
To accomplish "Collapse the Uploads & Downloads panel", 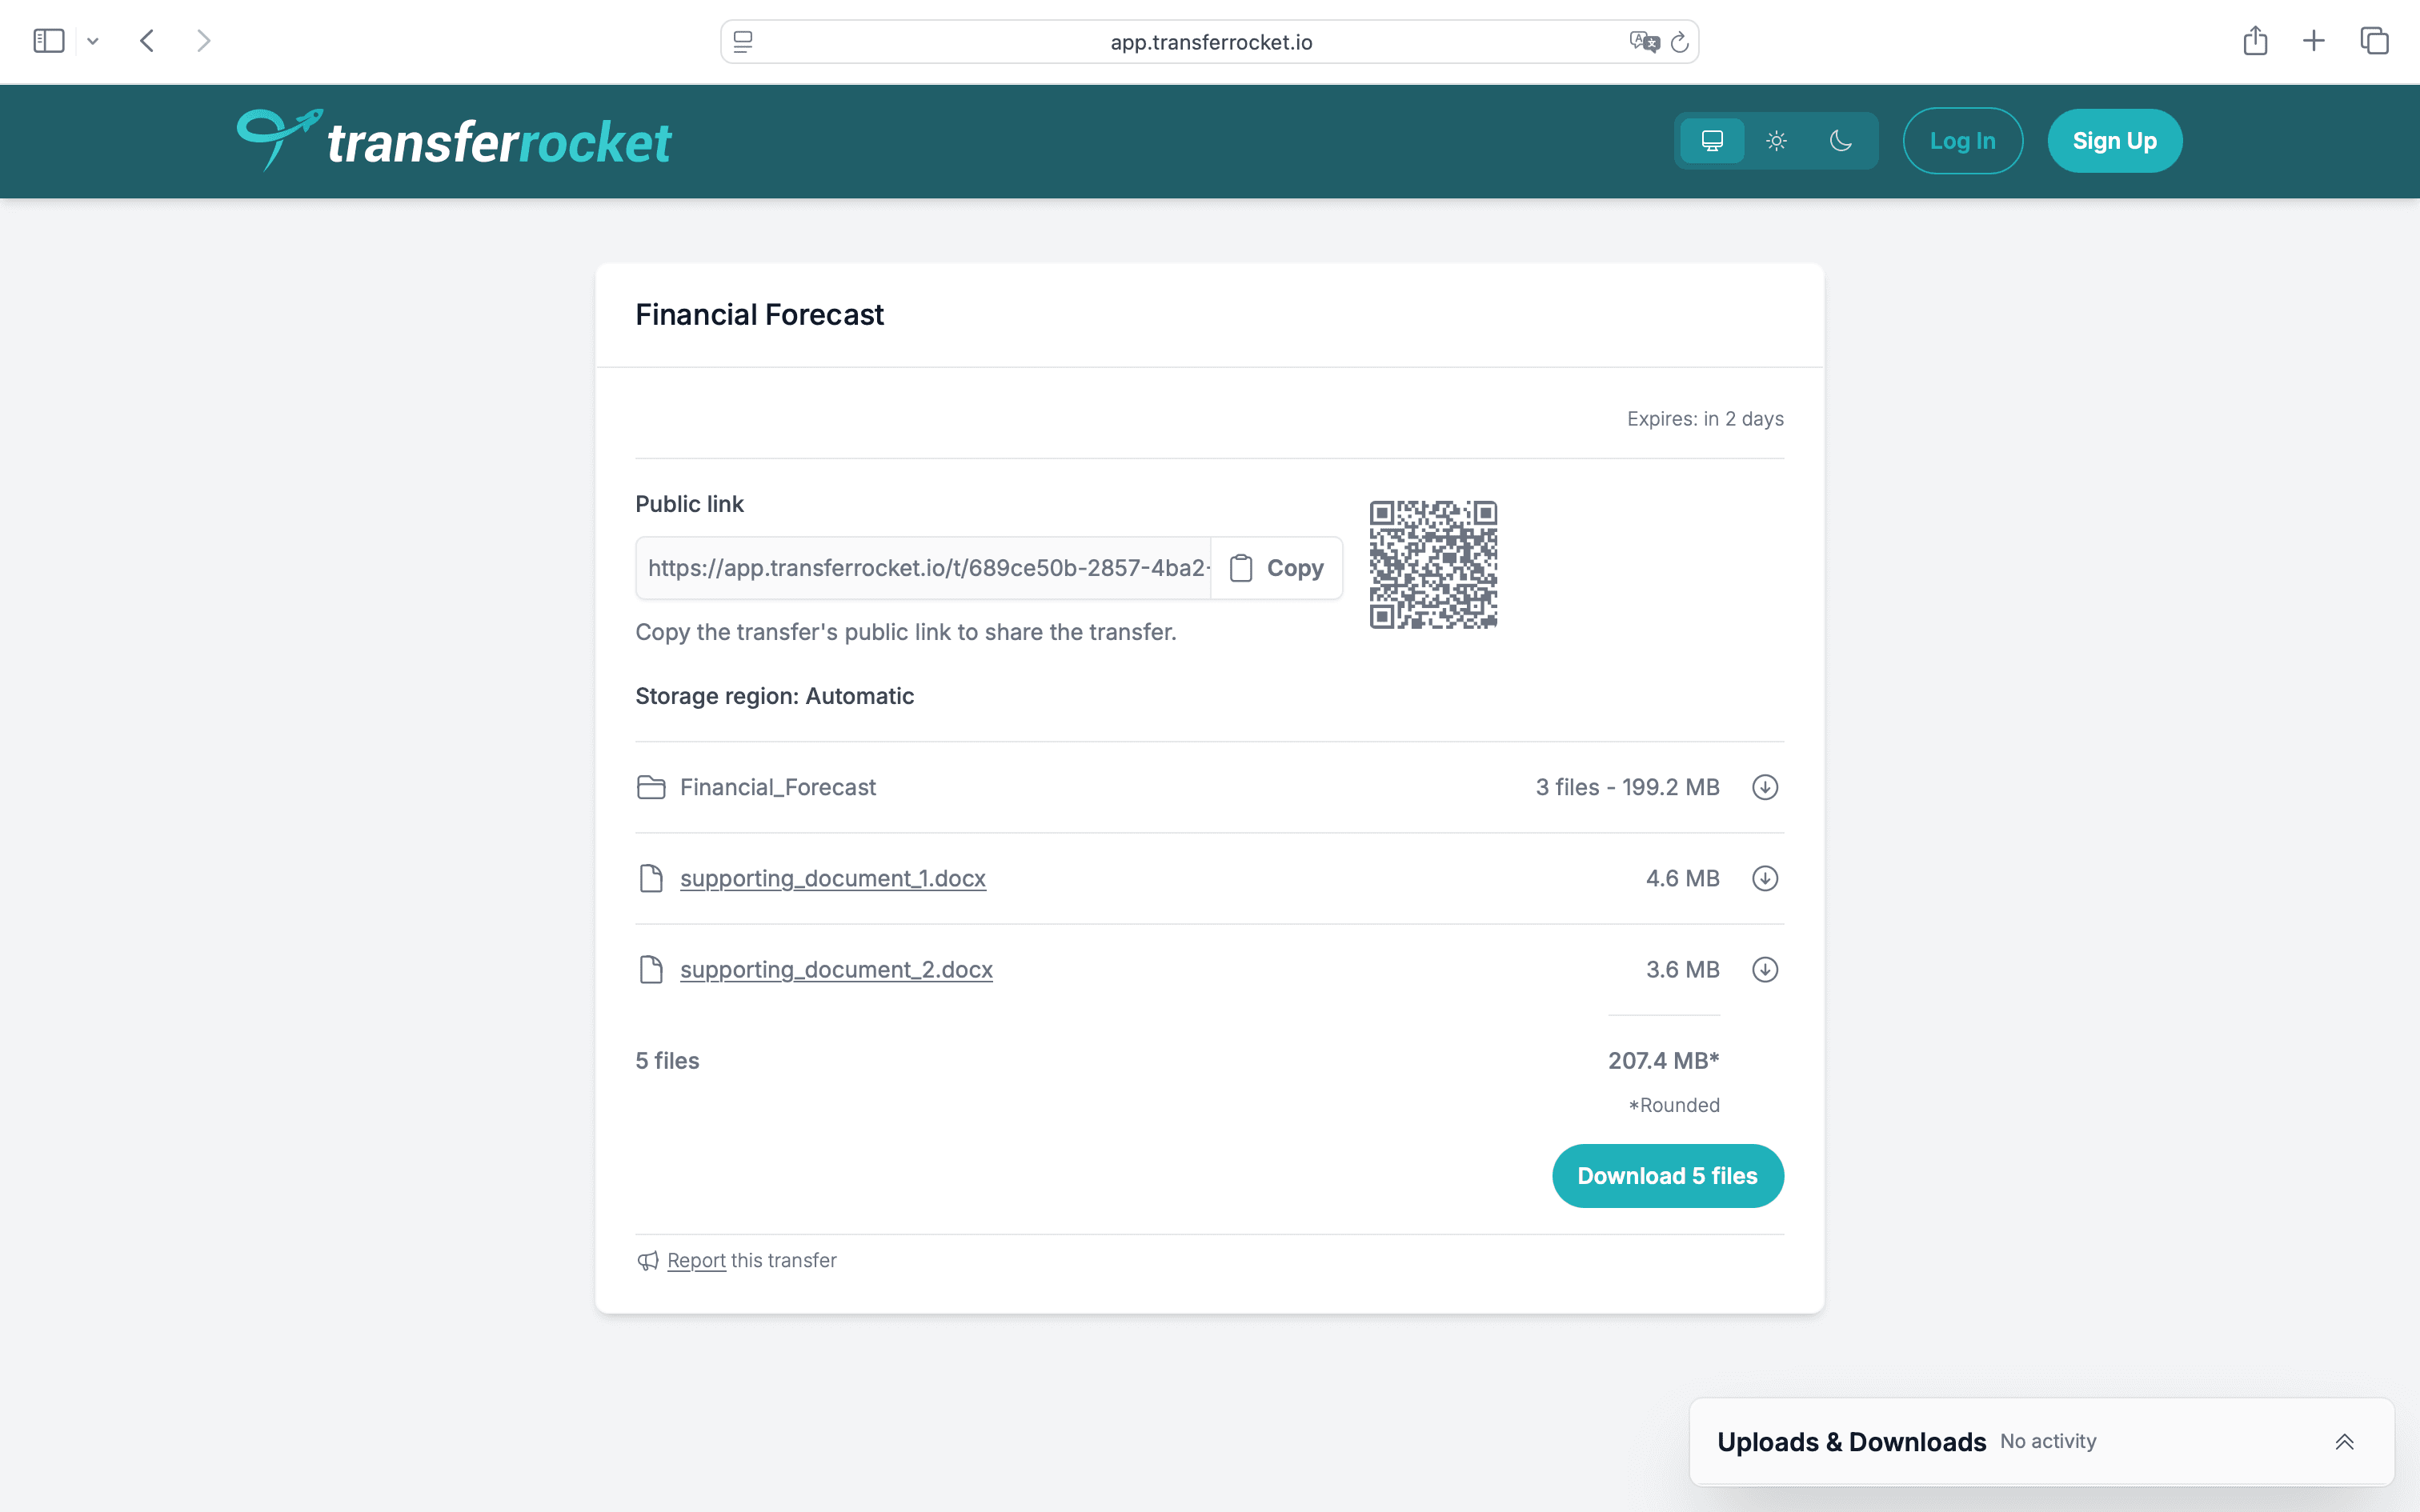I will tap(2345, 1441).
